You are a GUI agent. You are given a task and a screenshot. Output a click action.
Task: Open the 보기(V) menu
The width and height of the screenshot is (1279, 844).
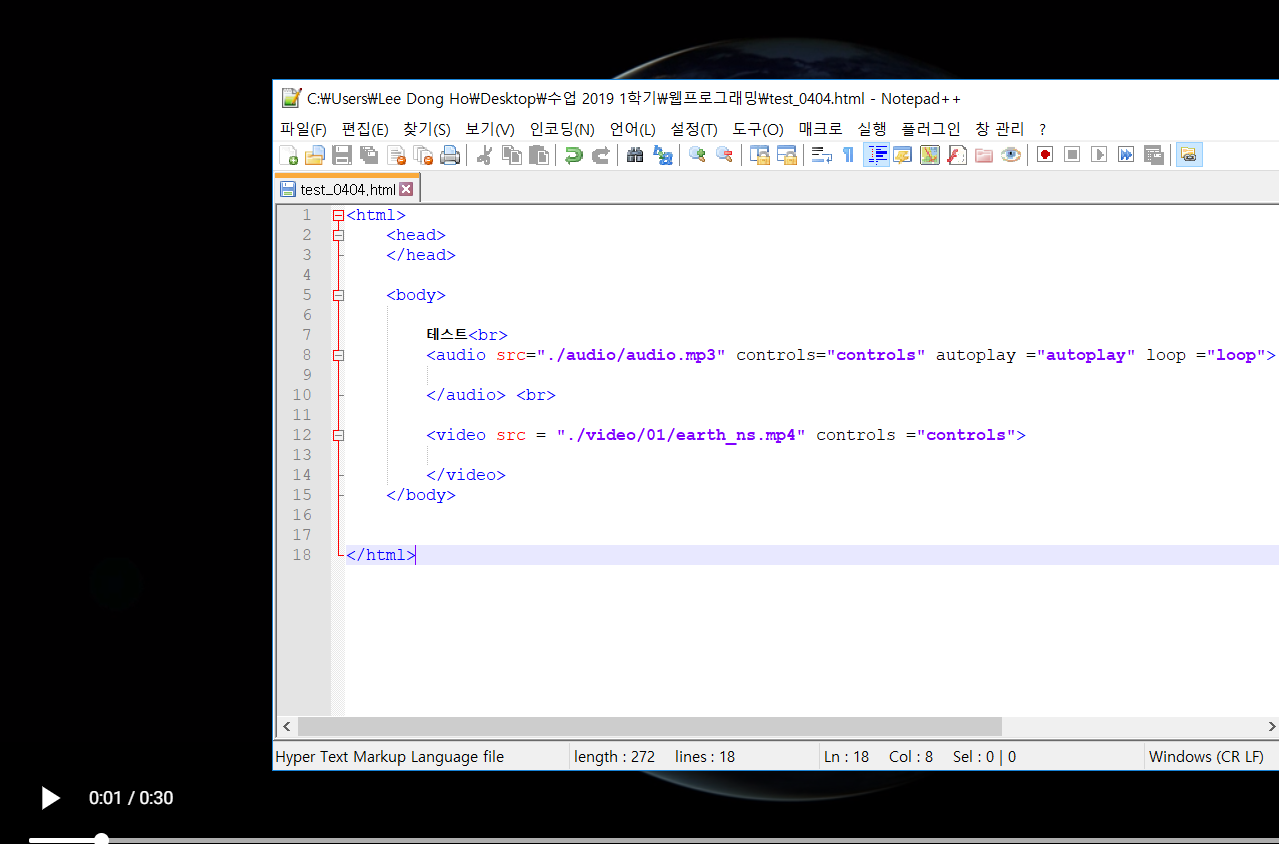[x=490, y=129]
